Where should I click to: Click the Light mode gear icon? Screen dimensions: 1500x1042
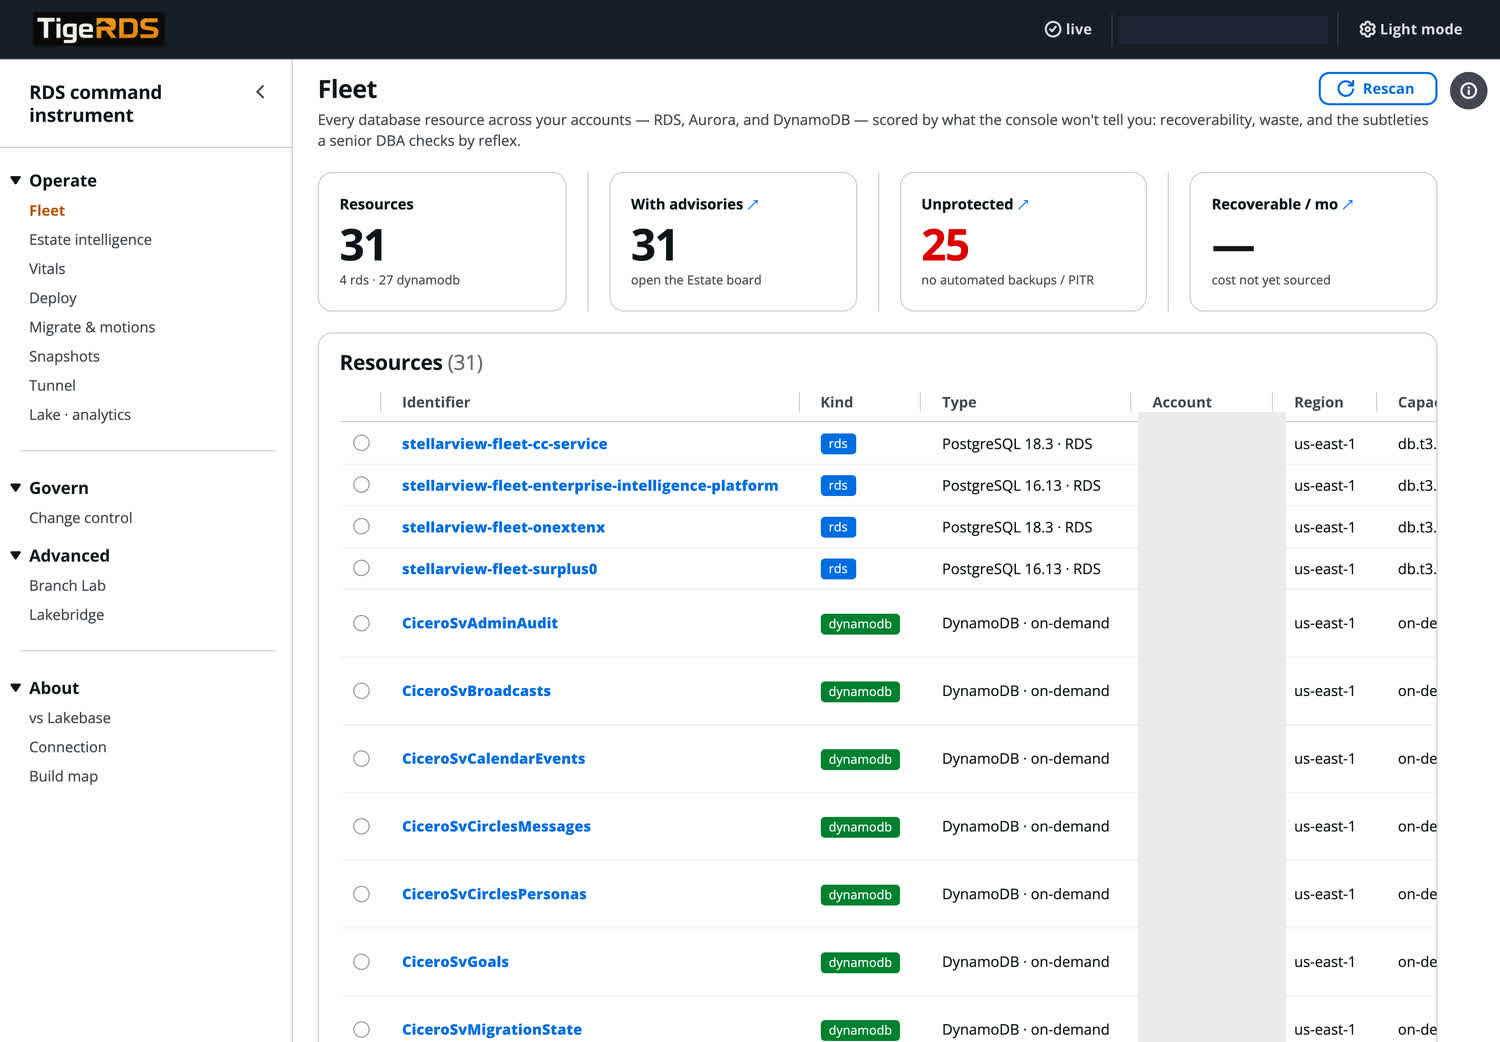(1367, 29)
